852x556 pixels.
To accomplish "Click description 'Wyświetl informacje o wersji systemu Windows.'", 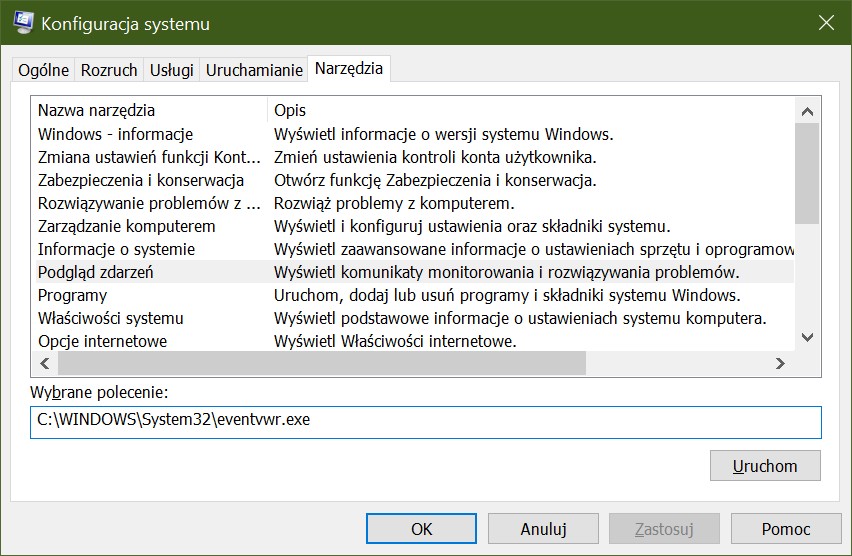I will 443,134.
